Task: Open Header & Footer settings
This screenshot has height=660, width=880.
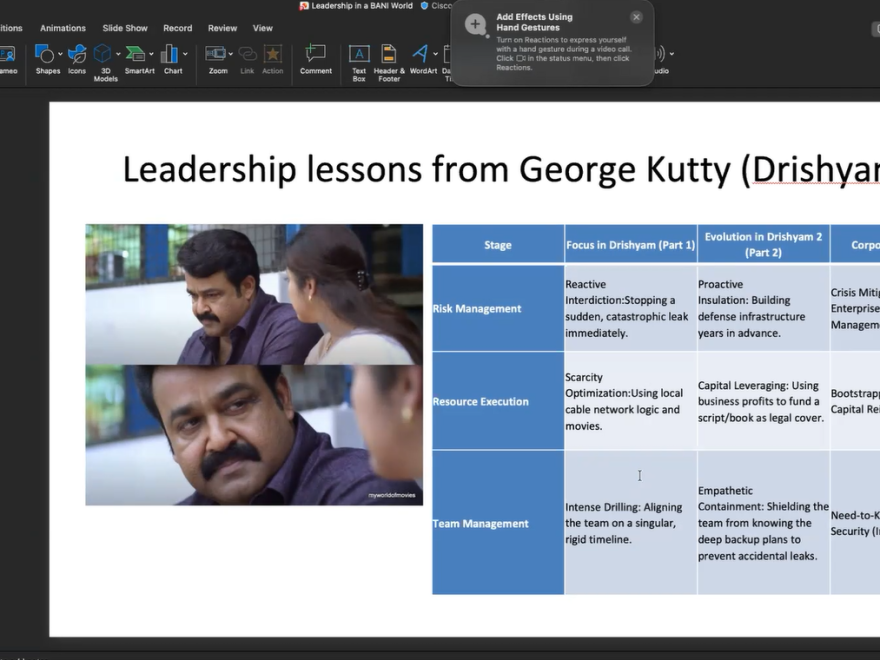Action: [x=389, y=63]
